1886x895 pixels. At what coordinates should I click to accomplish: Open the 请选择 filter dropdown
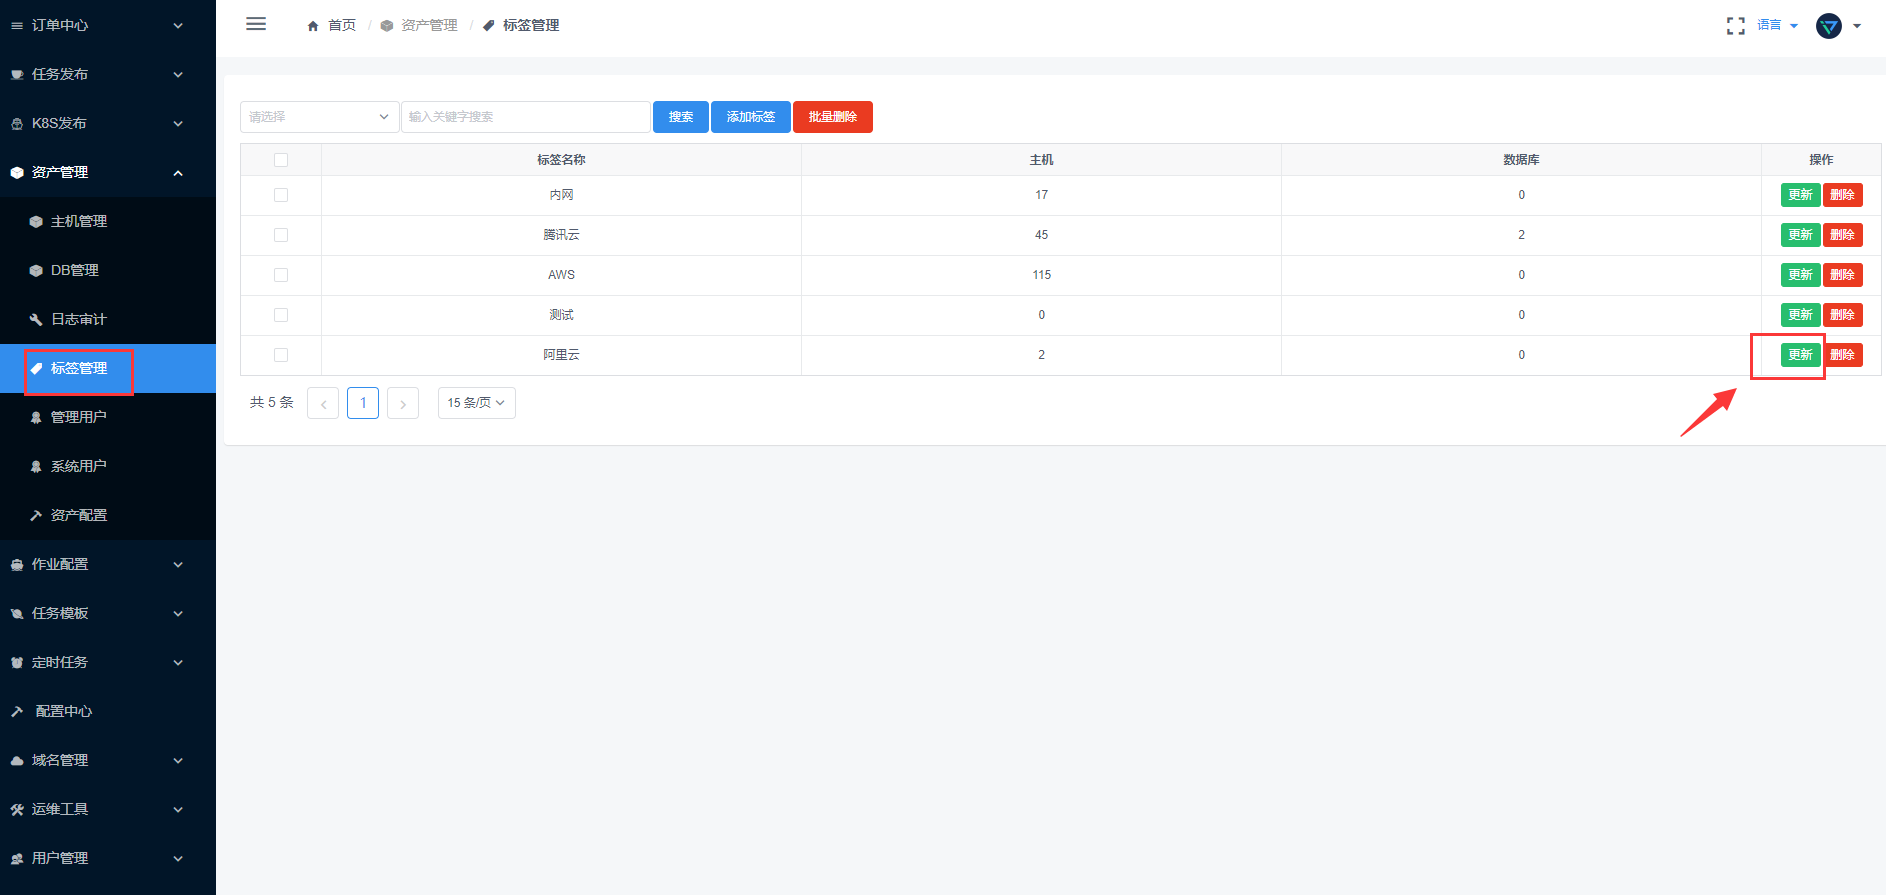point(320,117)
